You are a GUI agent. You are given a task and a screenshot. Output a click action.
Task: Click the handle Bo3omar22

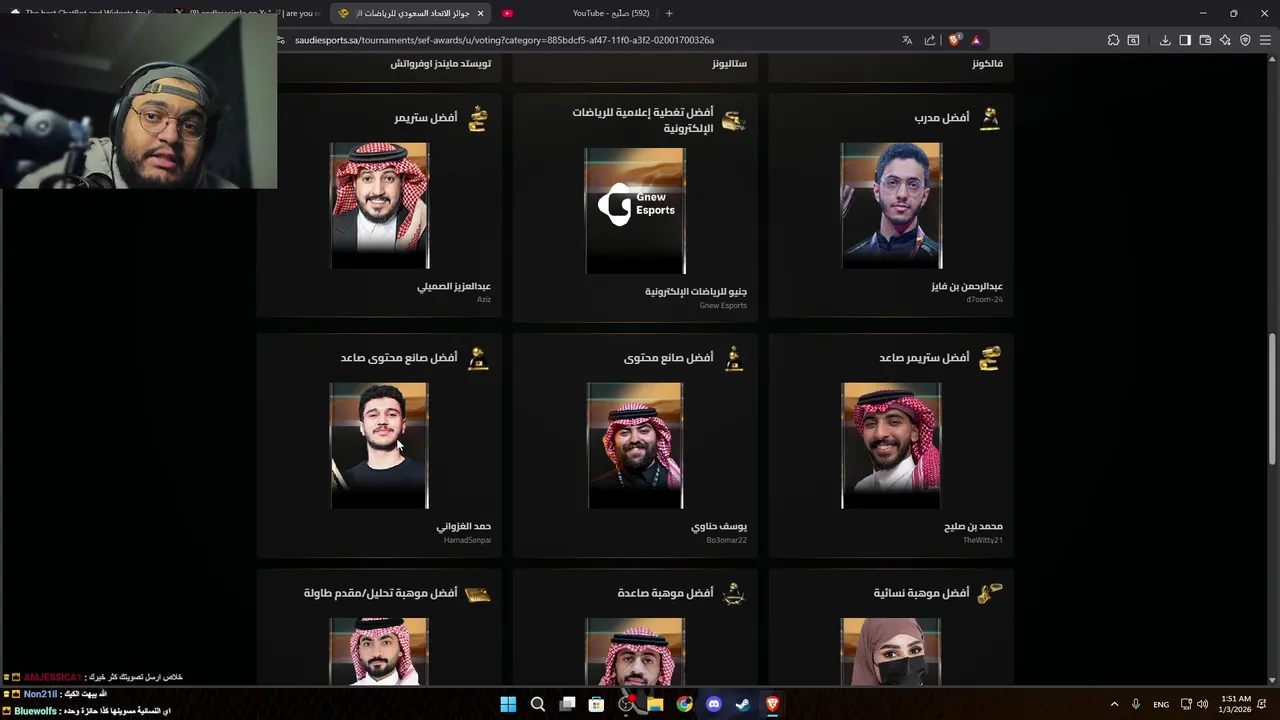point(726,540)
